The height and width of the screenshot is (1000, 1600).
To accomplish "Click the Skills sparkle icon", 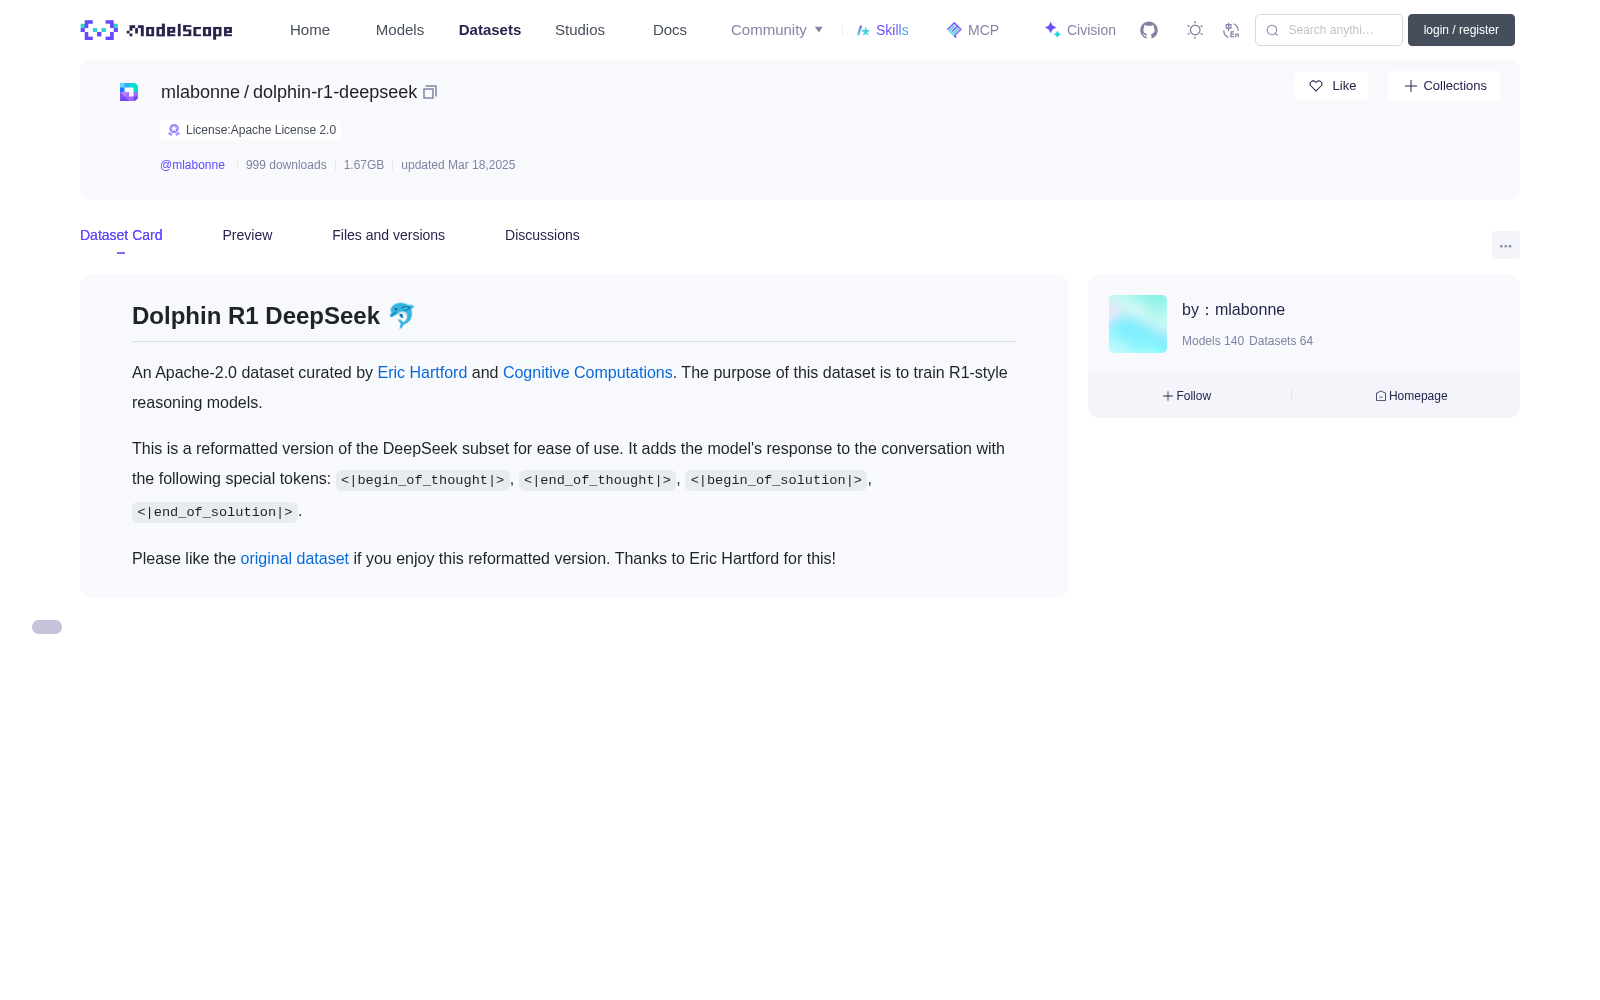I will (x=863, y=30).
